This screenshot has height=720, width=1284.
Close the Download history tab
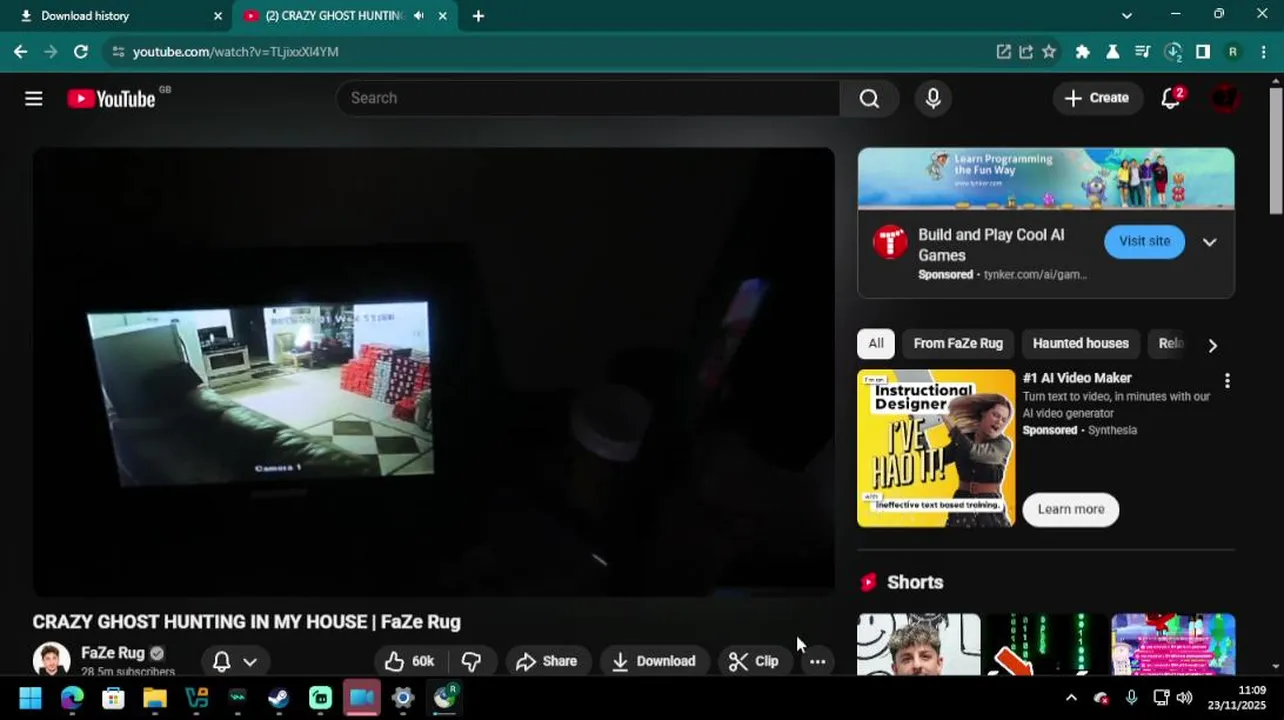(x=218, y=16)
